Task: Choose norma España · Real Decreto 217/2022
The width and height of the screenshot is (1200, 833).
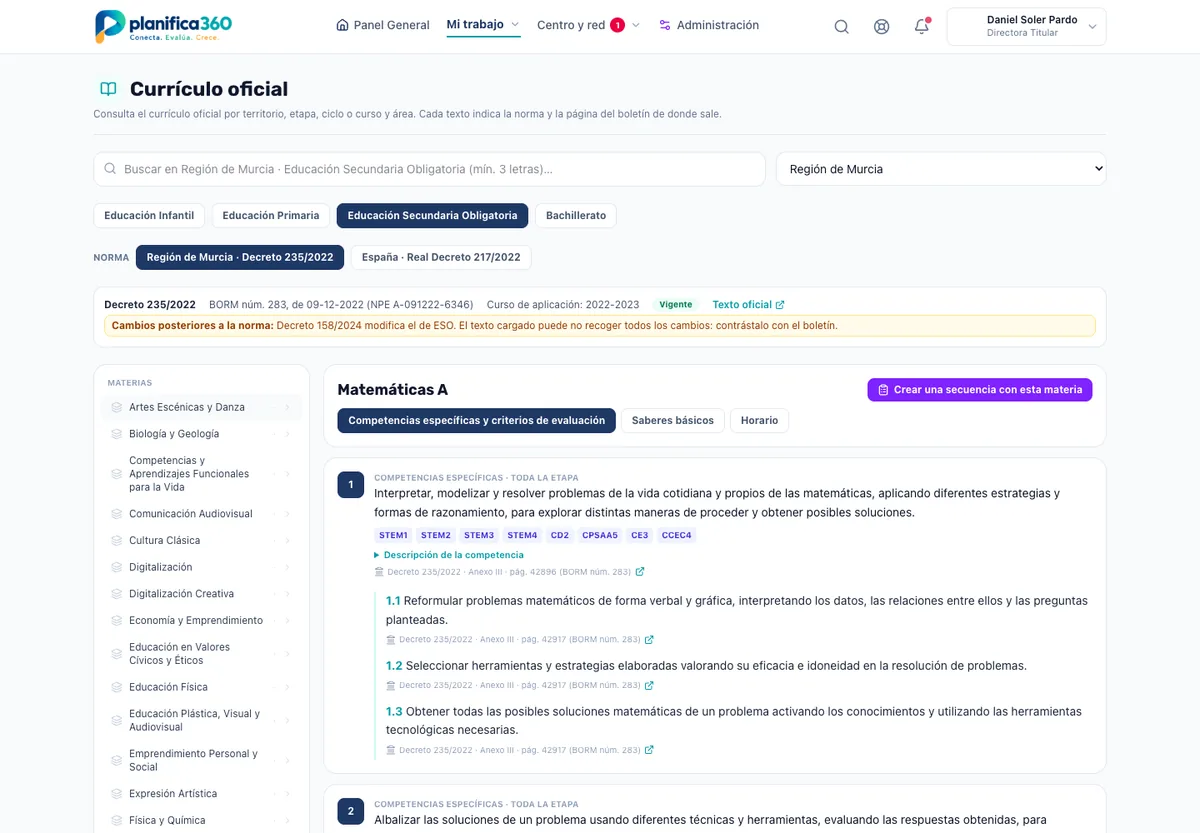Action: [x=441, y=257]
